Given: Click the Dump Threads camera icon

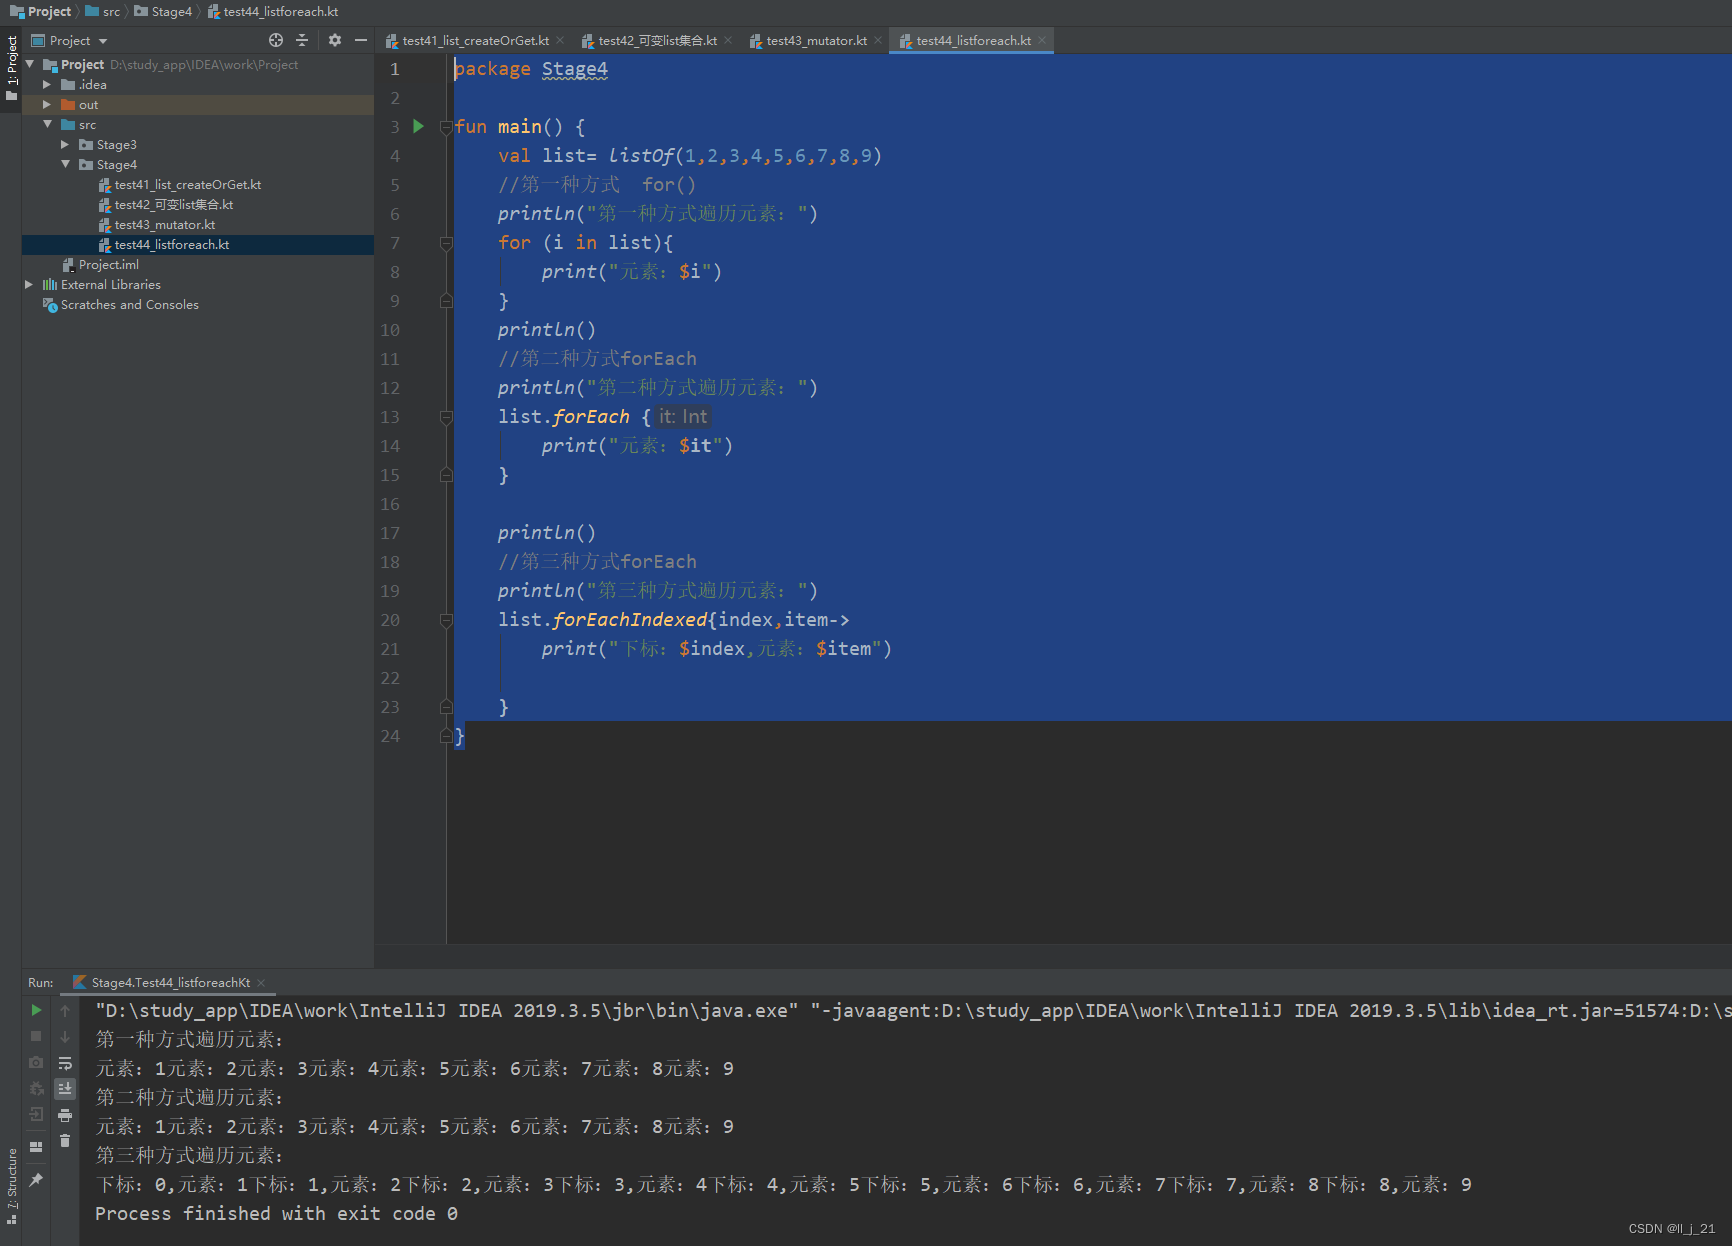Looking at the screenshot, I should tap(36, 1062).
